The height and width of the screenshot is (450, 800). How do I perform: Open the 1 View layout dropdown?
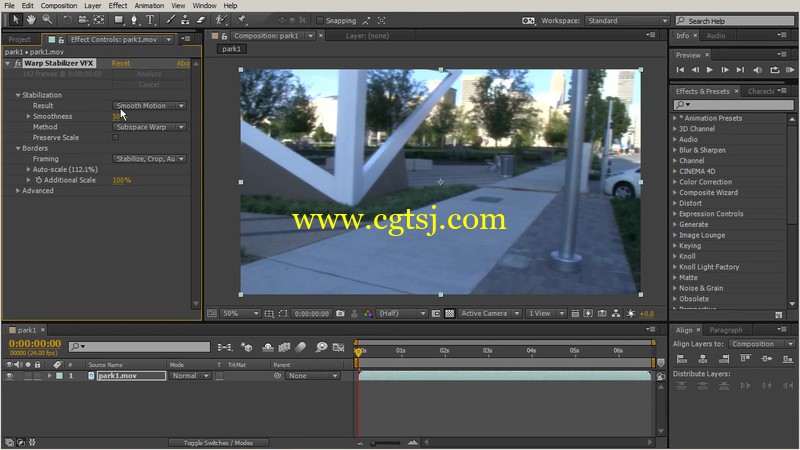tap(545, 313)
